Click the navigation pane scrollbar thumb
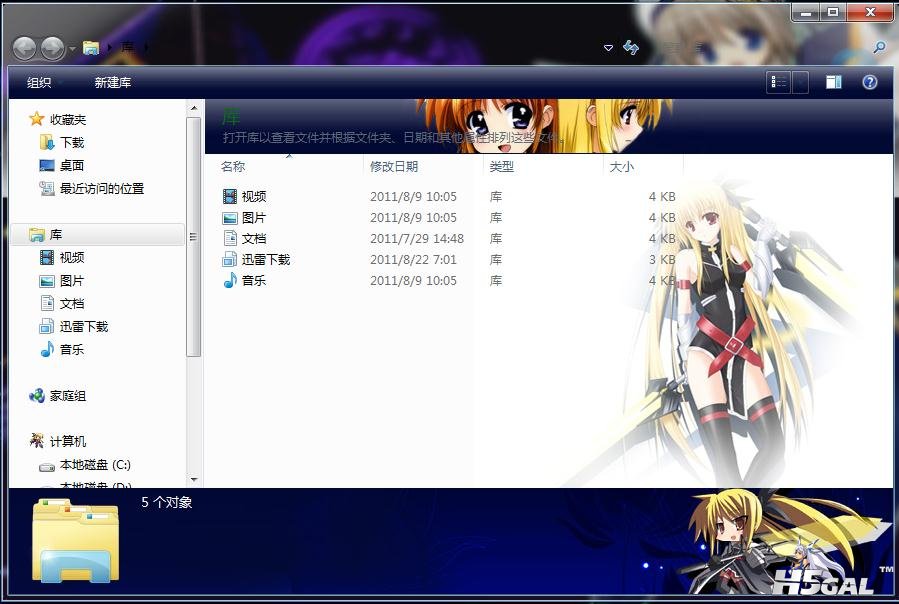 tap(194, 237)
